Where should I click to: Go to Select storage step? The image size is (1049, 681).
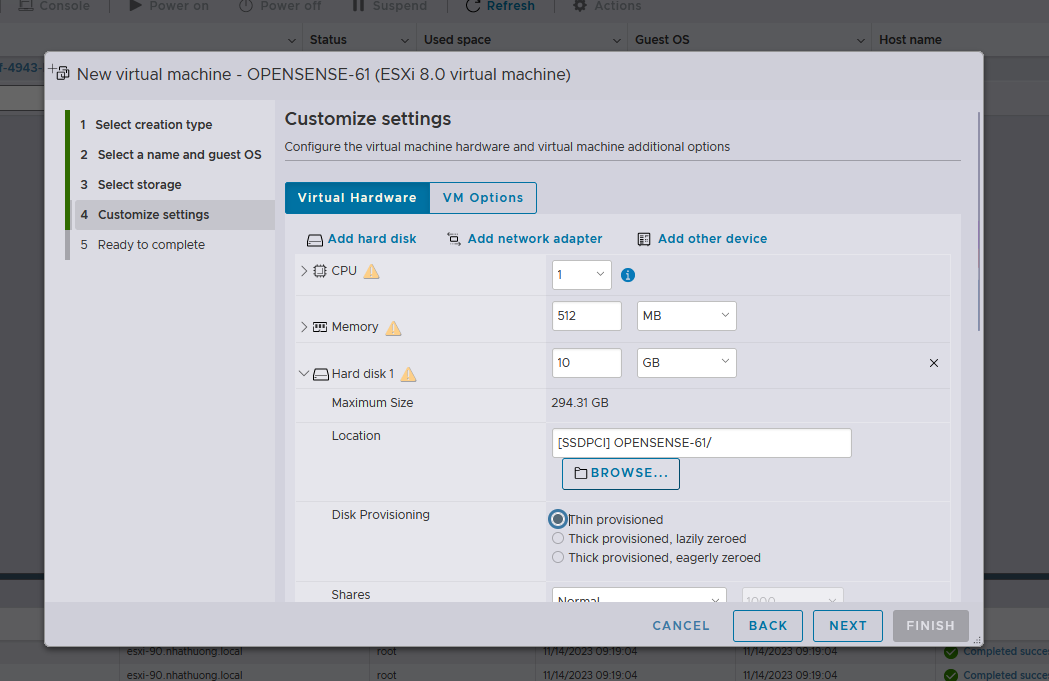pos(139,185)
